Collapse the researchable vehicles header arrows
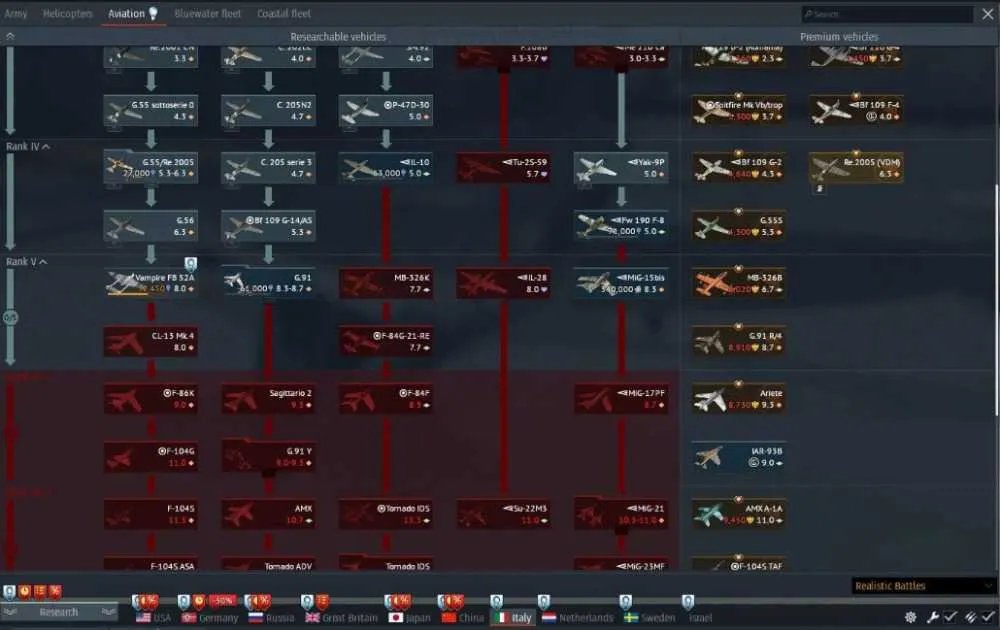 click(10, 36)
